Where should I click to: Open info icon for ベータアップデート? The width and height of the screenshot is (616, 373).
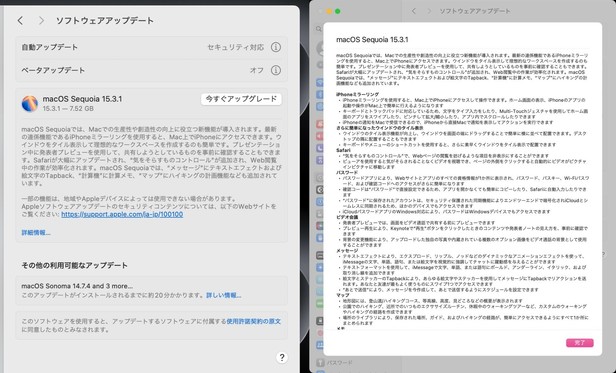tap(276, 70)
